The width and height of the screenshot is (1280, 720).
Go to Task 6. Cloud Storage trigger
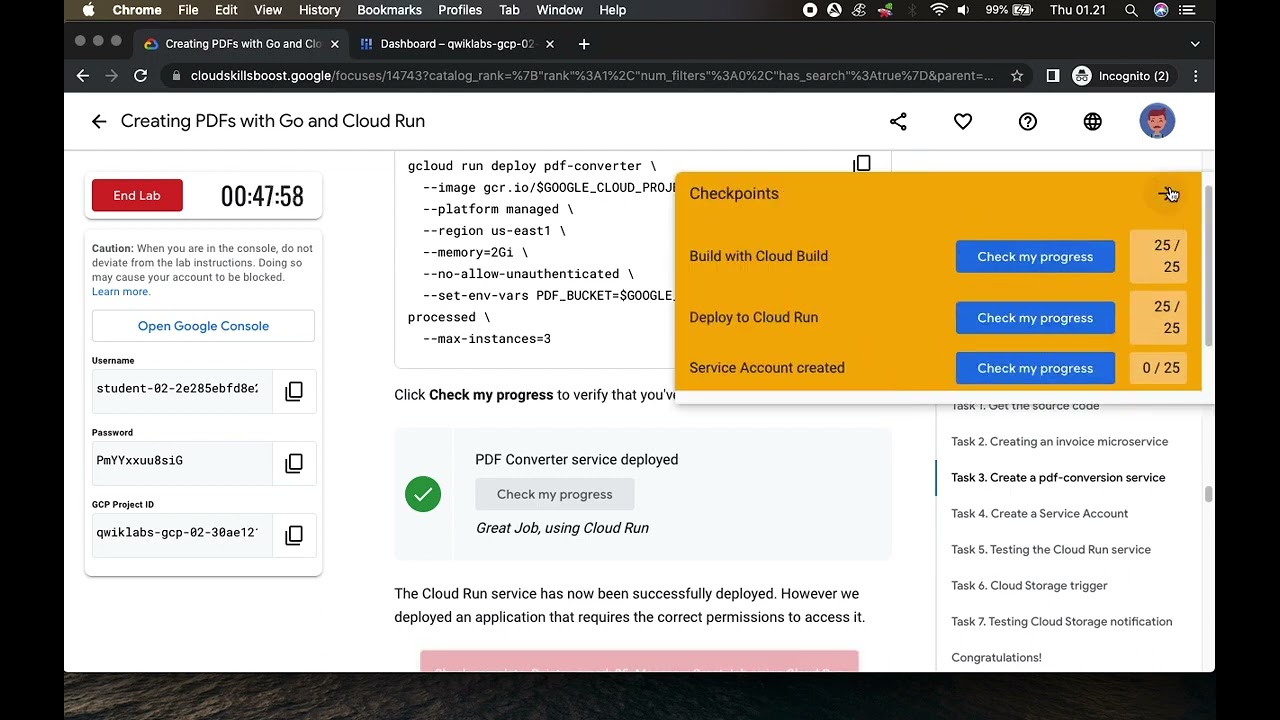click(1029, 585)
